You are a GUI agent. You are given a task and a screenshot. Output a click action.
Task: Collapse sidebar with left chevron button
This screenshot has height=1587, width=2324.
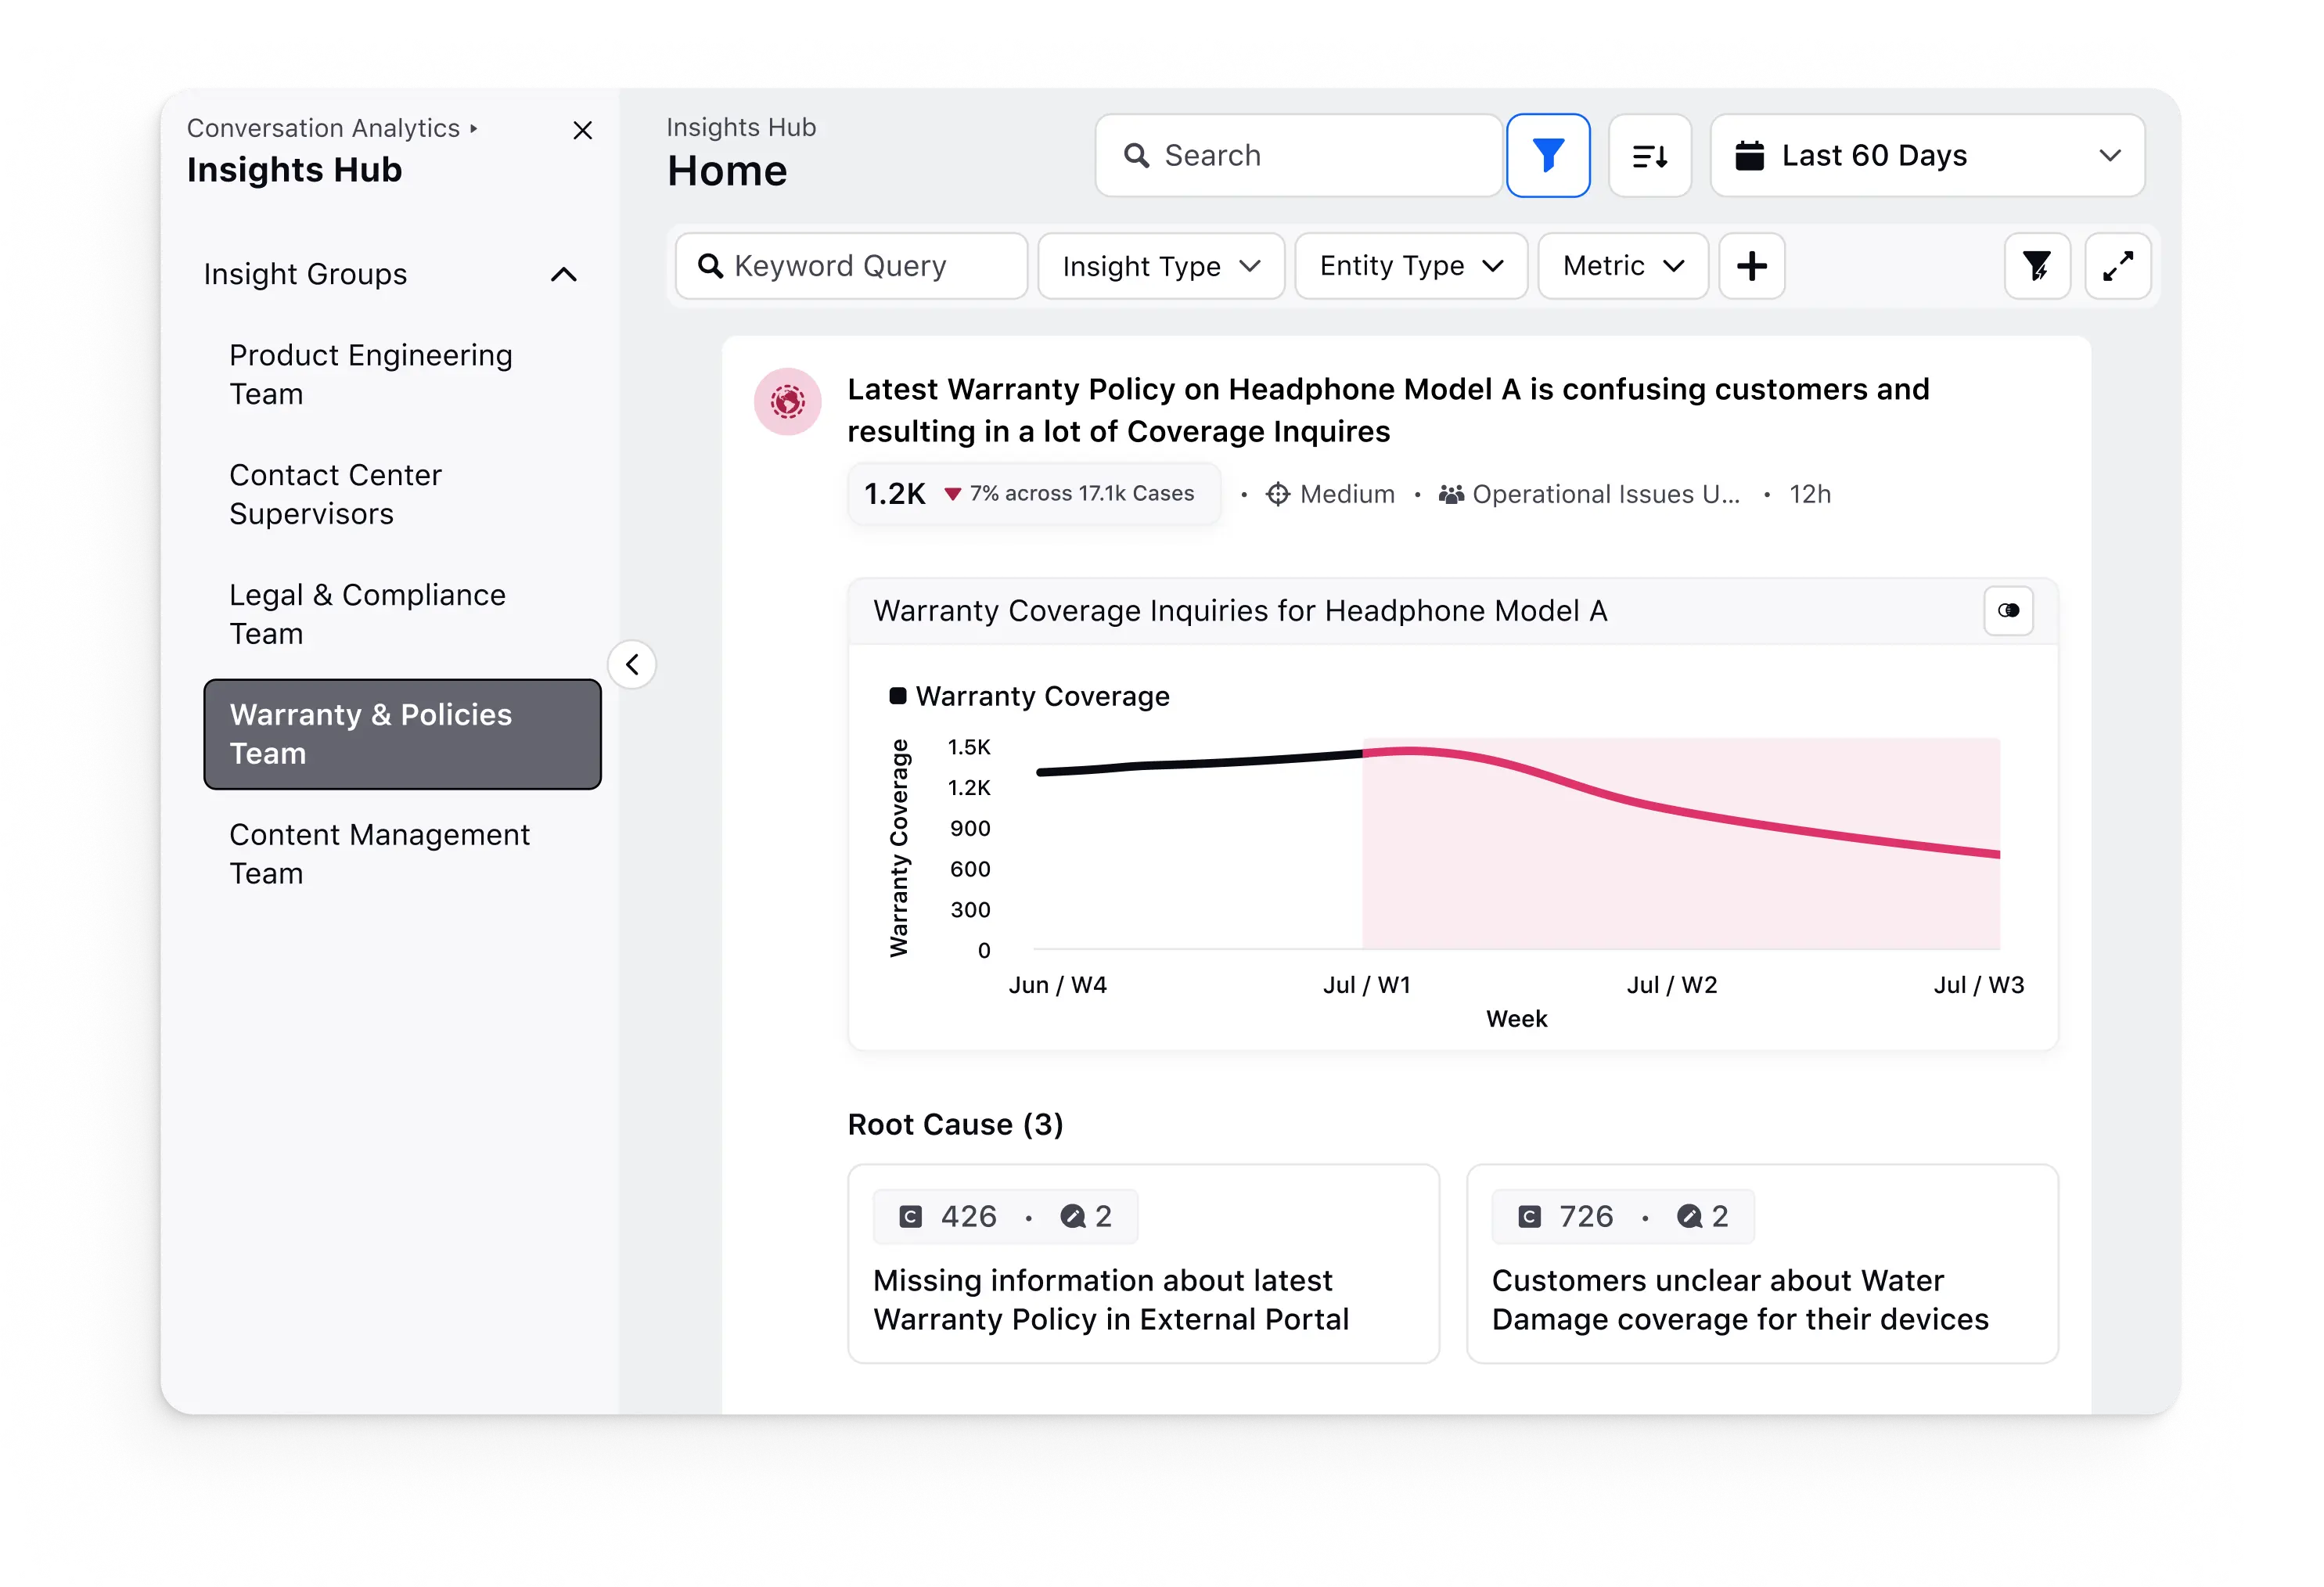click(632, 664)
